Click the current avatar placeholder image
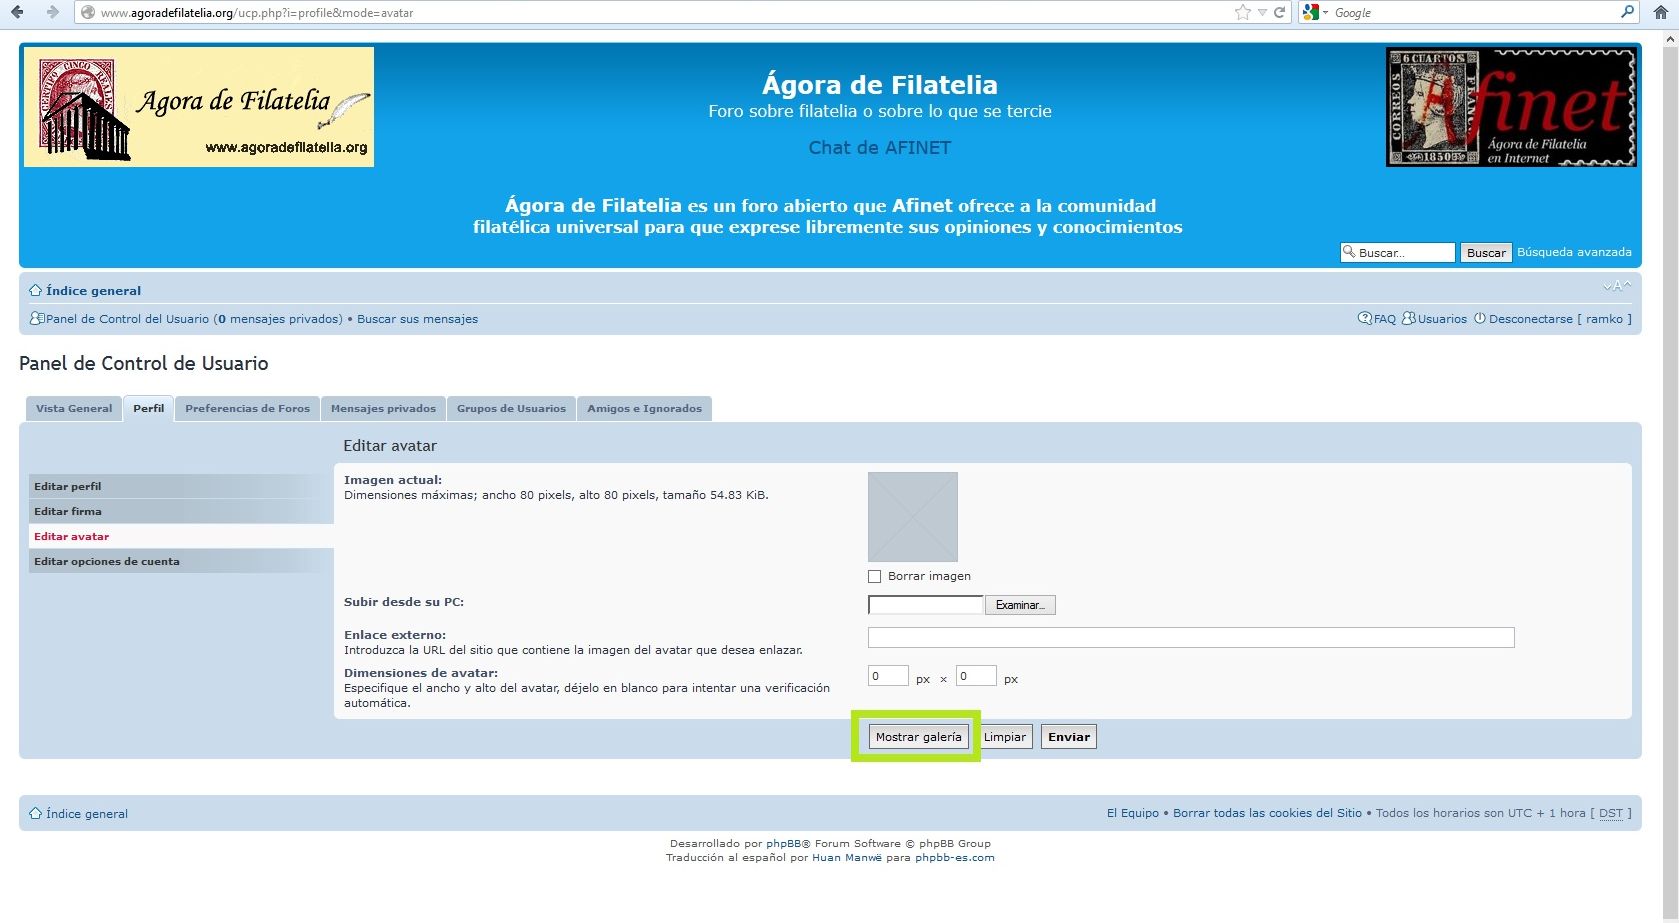Screen dimensions: 1679x923 912,517
